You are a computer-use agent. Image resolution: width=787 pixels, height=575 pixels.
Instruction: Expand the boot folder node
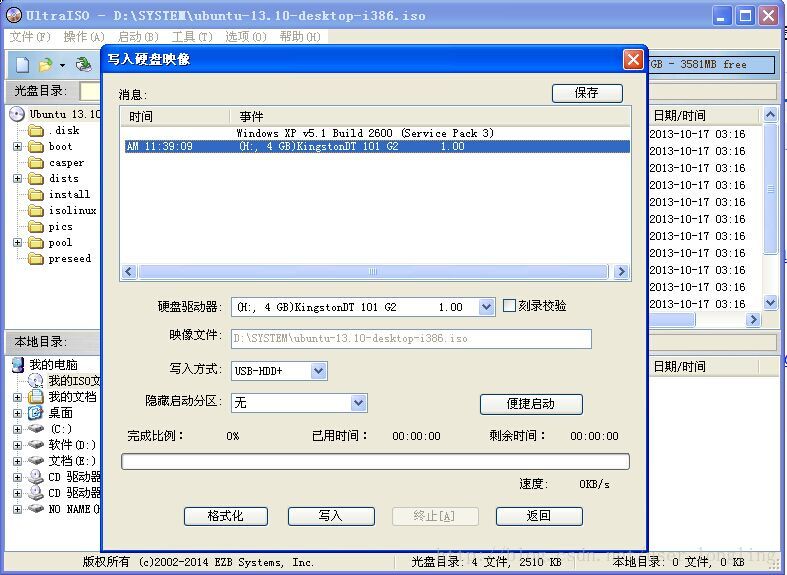point(18,147)
